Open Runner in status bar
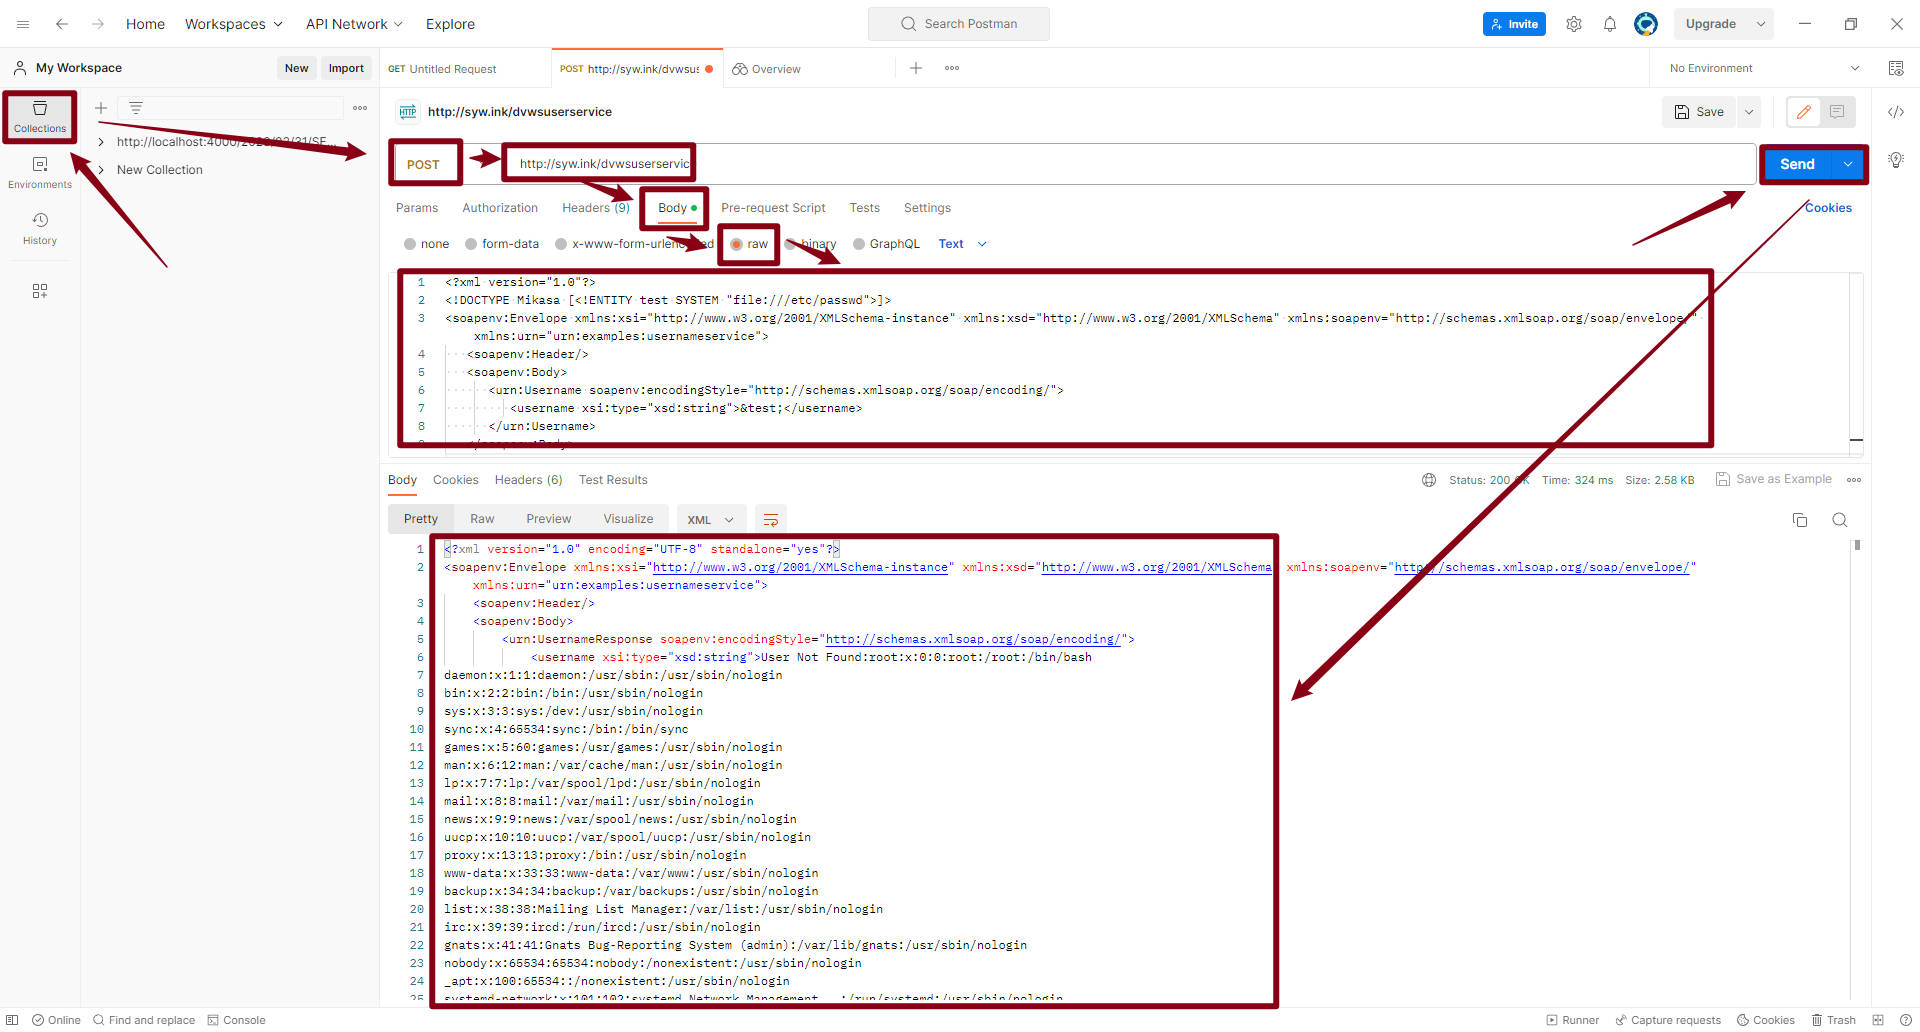 1573,1020
